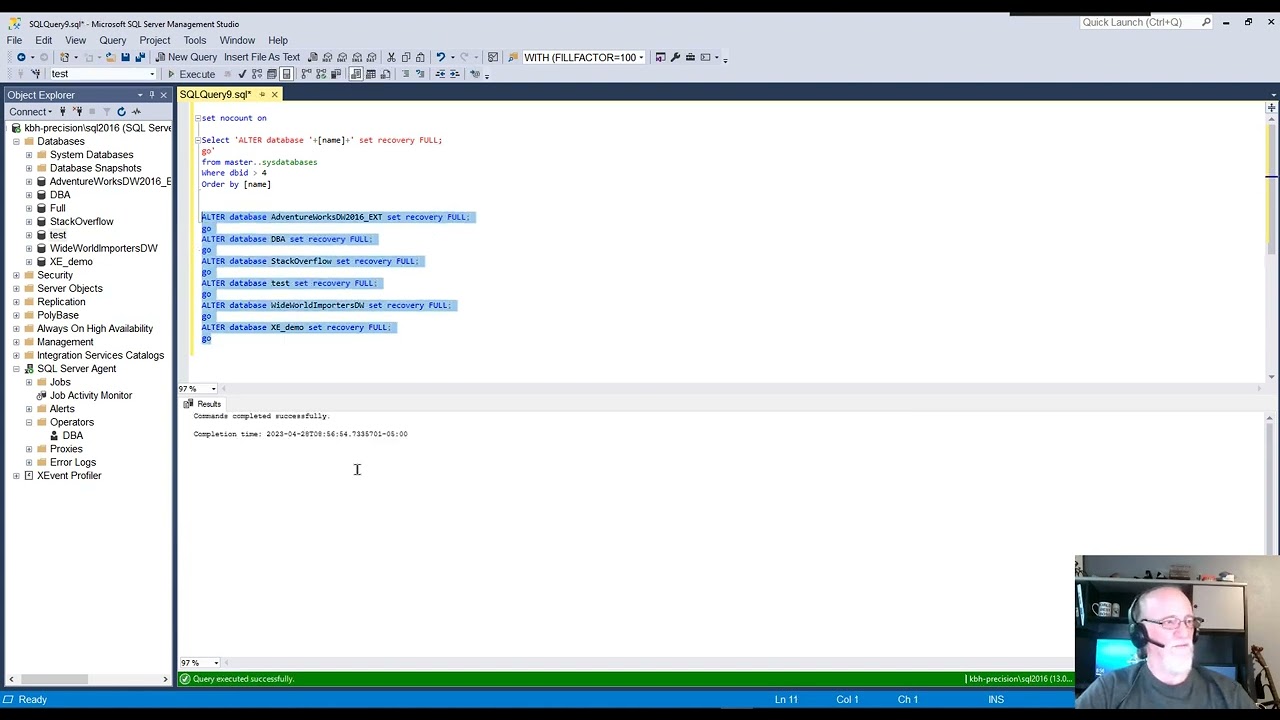Click the Paste icon in toolbar
The image size is (1280, 720).
coord(420,57)
